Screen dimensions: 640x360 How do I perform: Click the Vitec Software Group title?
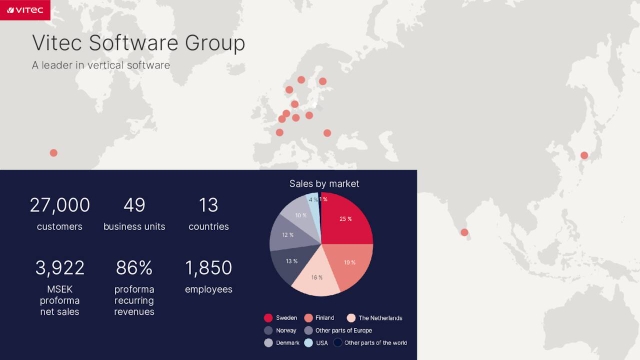tap(138, 43)
